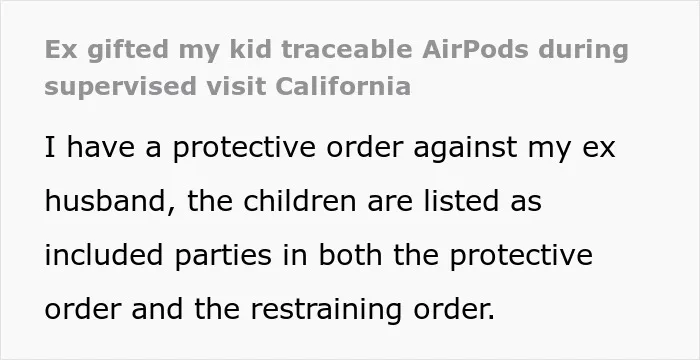The image size is (700, 360).
Task: Click the word "husband" in the post body
Action: [105, 201]
